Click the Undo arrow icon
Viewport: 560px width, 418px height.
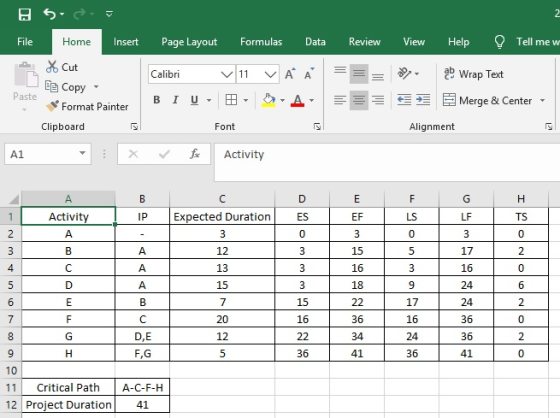pos(49,14)
